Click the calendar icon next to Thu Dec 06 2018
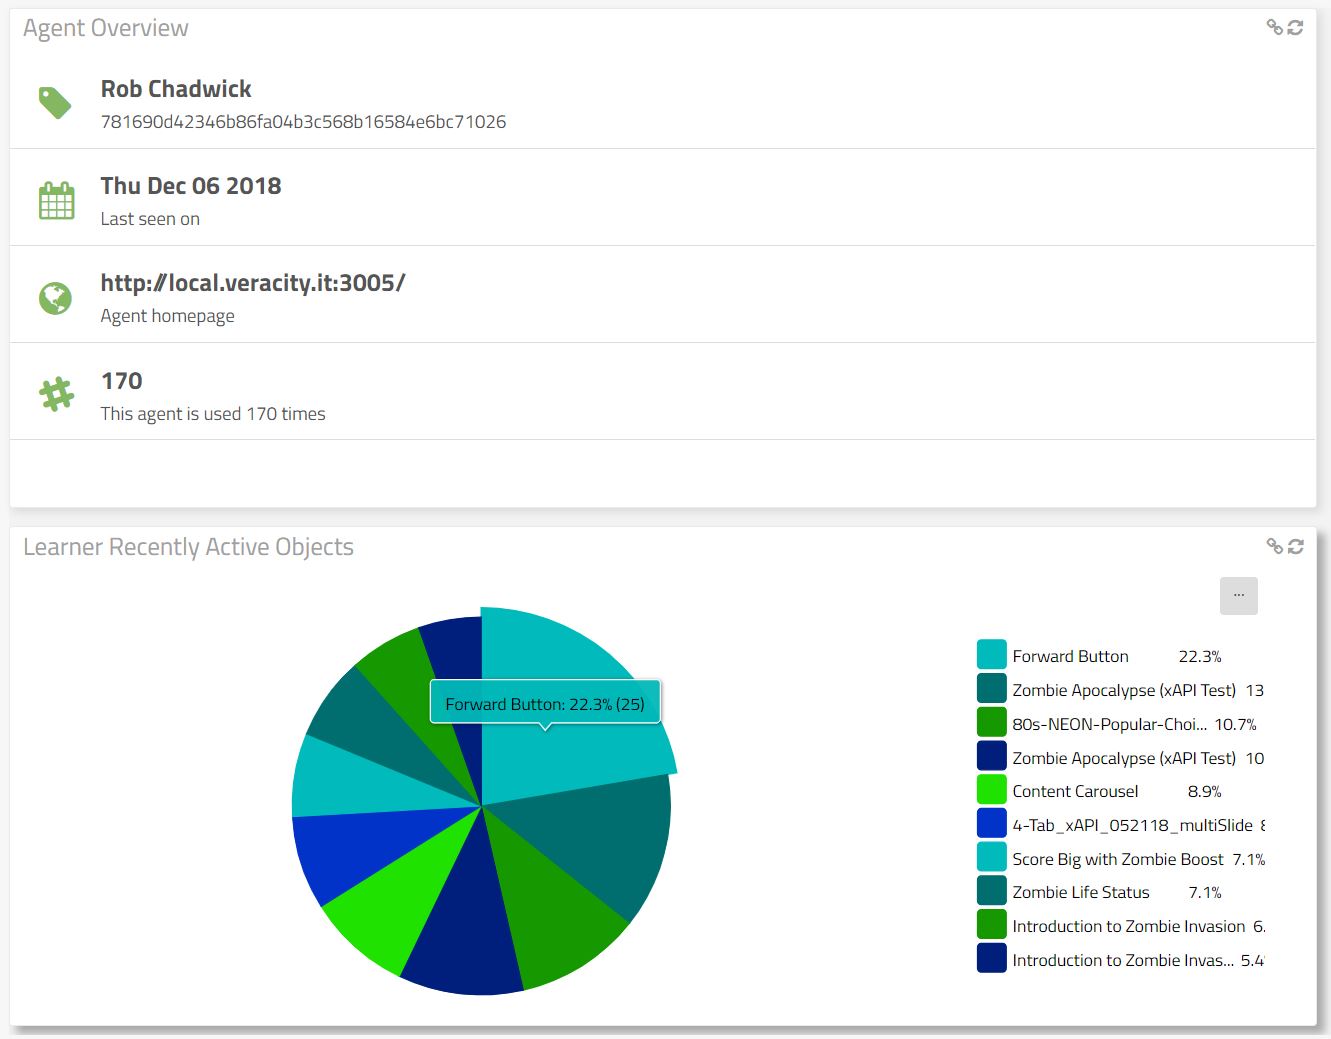 56,200
